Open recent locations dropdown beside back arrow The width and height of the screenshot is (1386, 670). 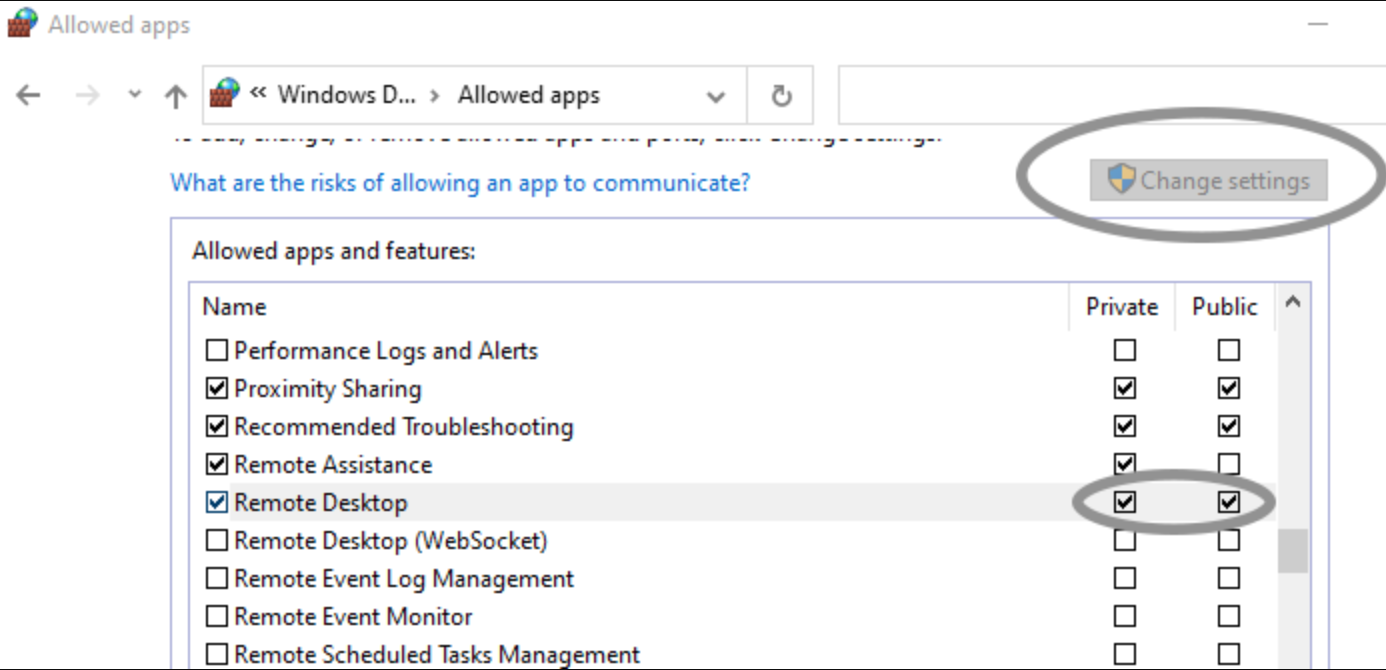click(x=133, y=94)
